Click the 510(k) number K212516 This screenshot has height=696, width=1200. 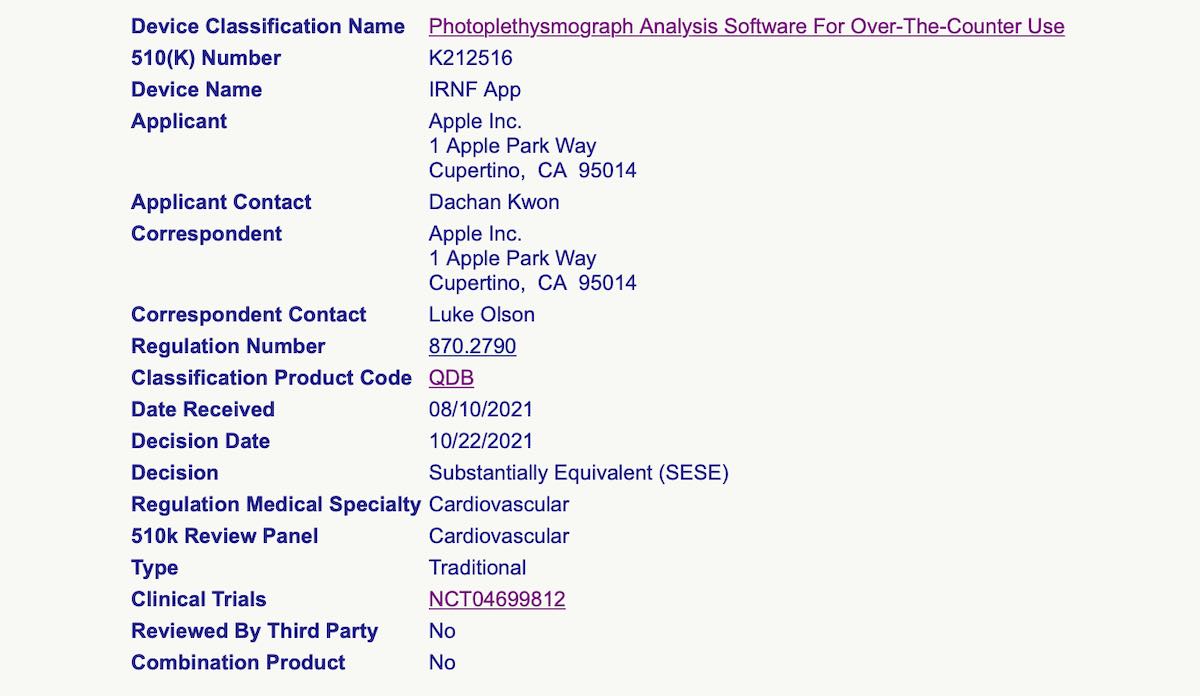pos(470,58)
